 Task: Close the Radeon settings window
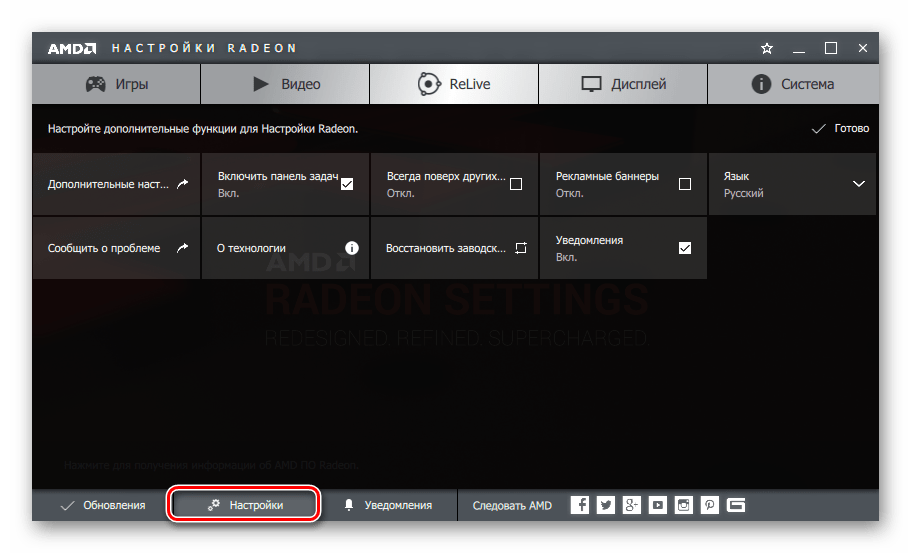863,48
